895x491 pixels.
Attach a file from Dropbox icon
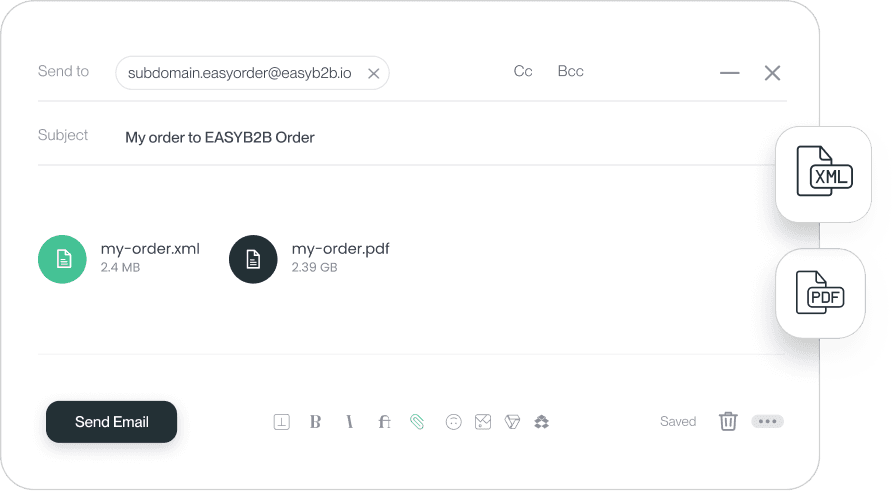click(542, 422)
